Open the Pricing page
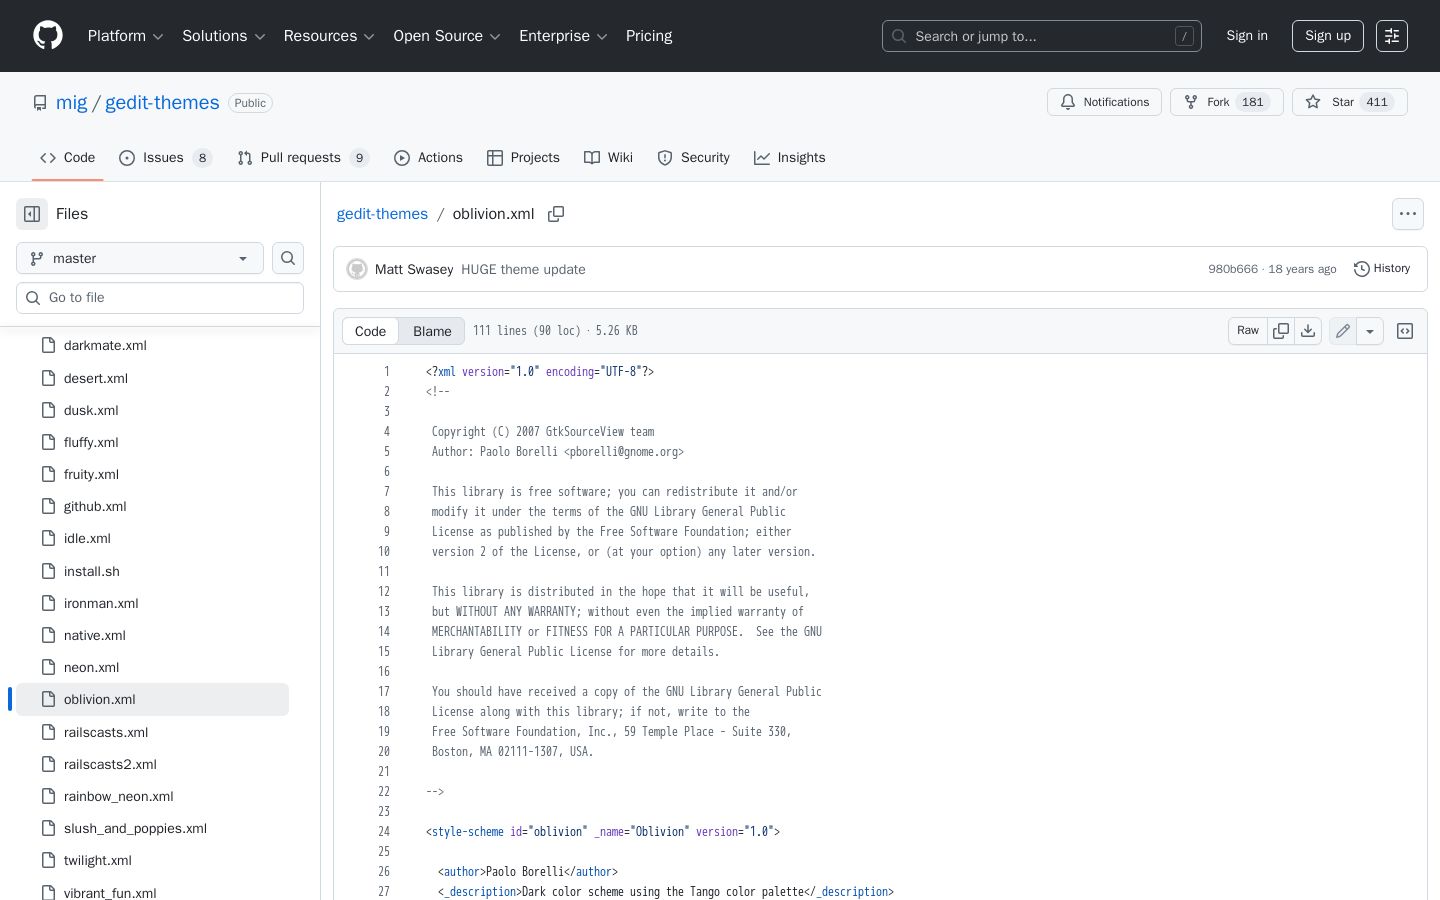1440x900 pixels. tap(649, 36)
